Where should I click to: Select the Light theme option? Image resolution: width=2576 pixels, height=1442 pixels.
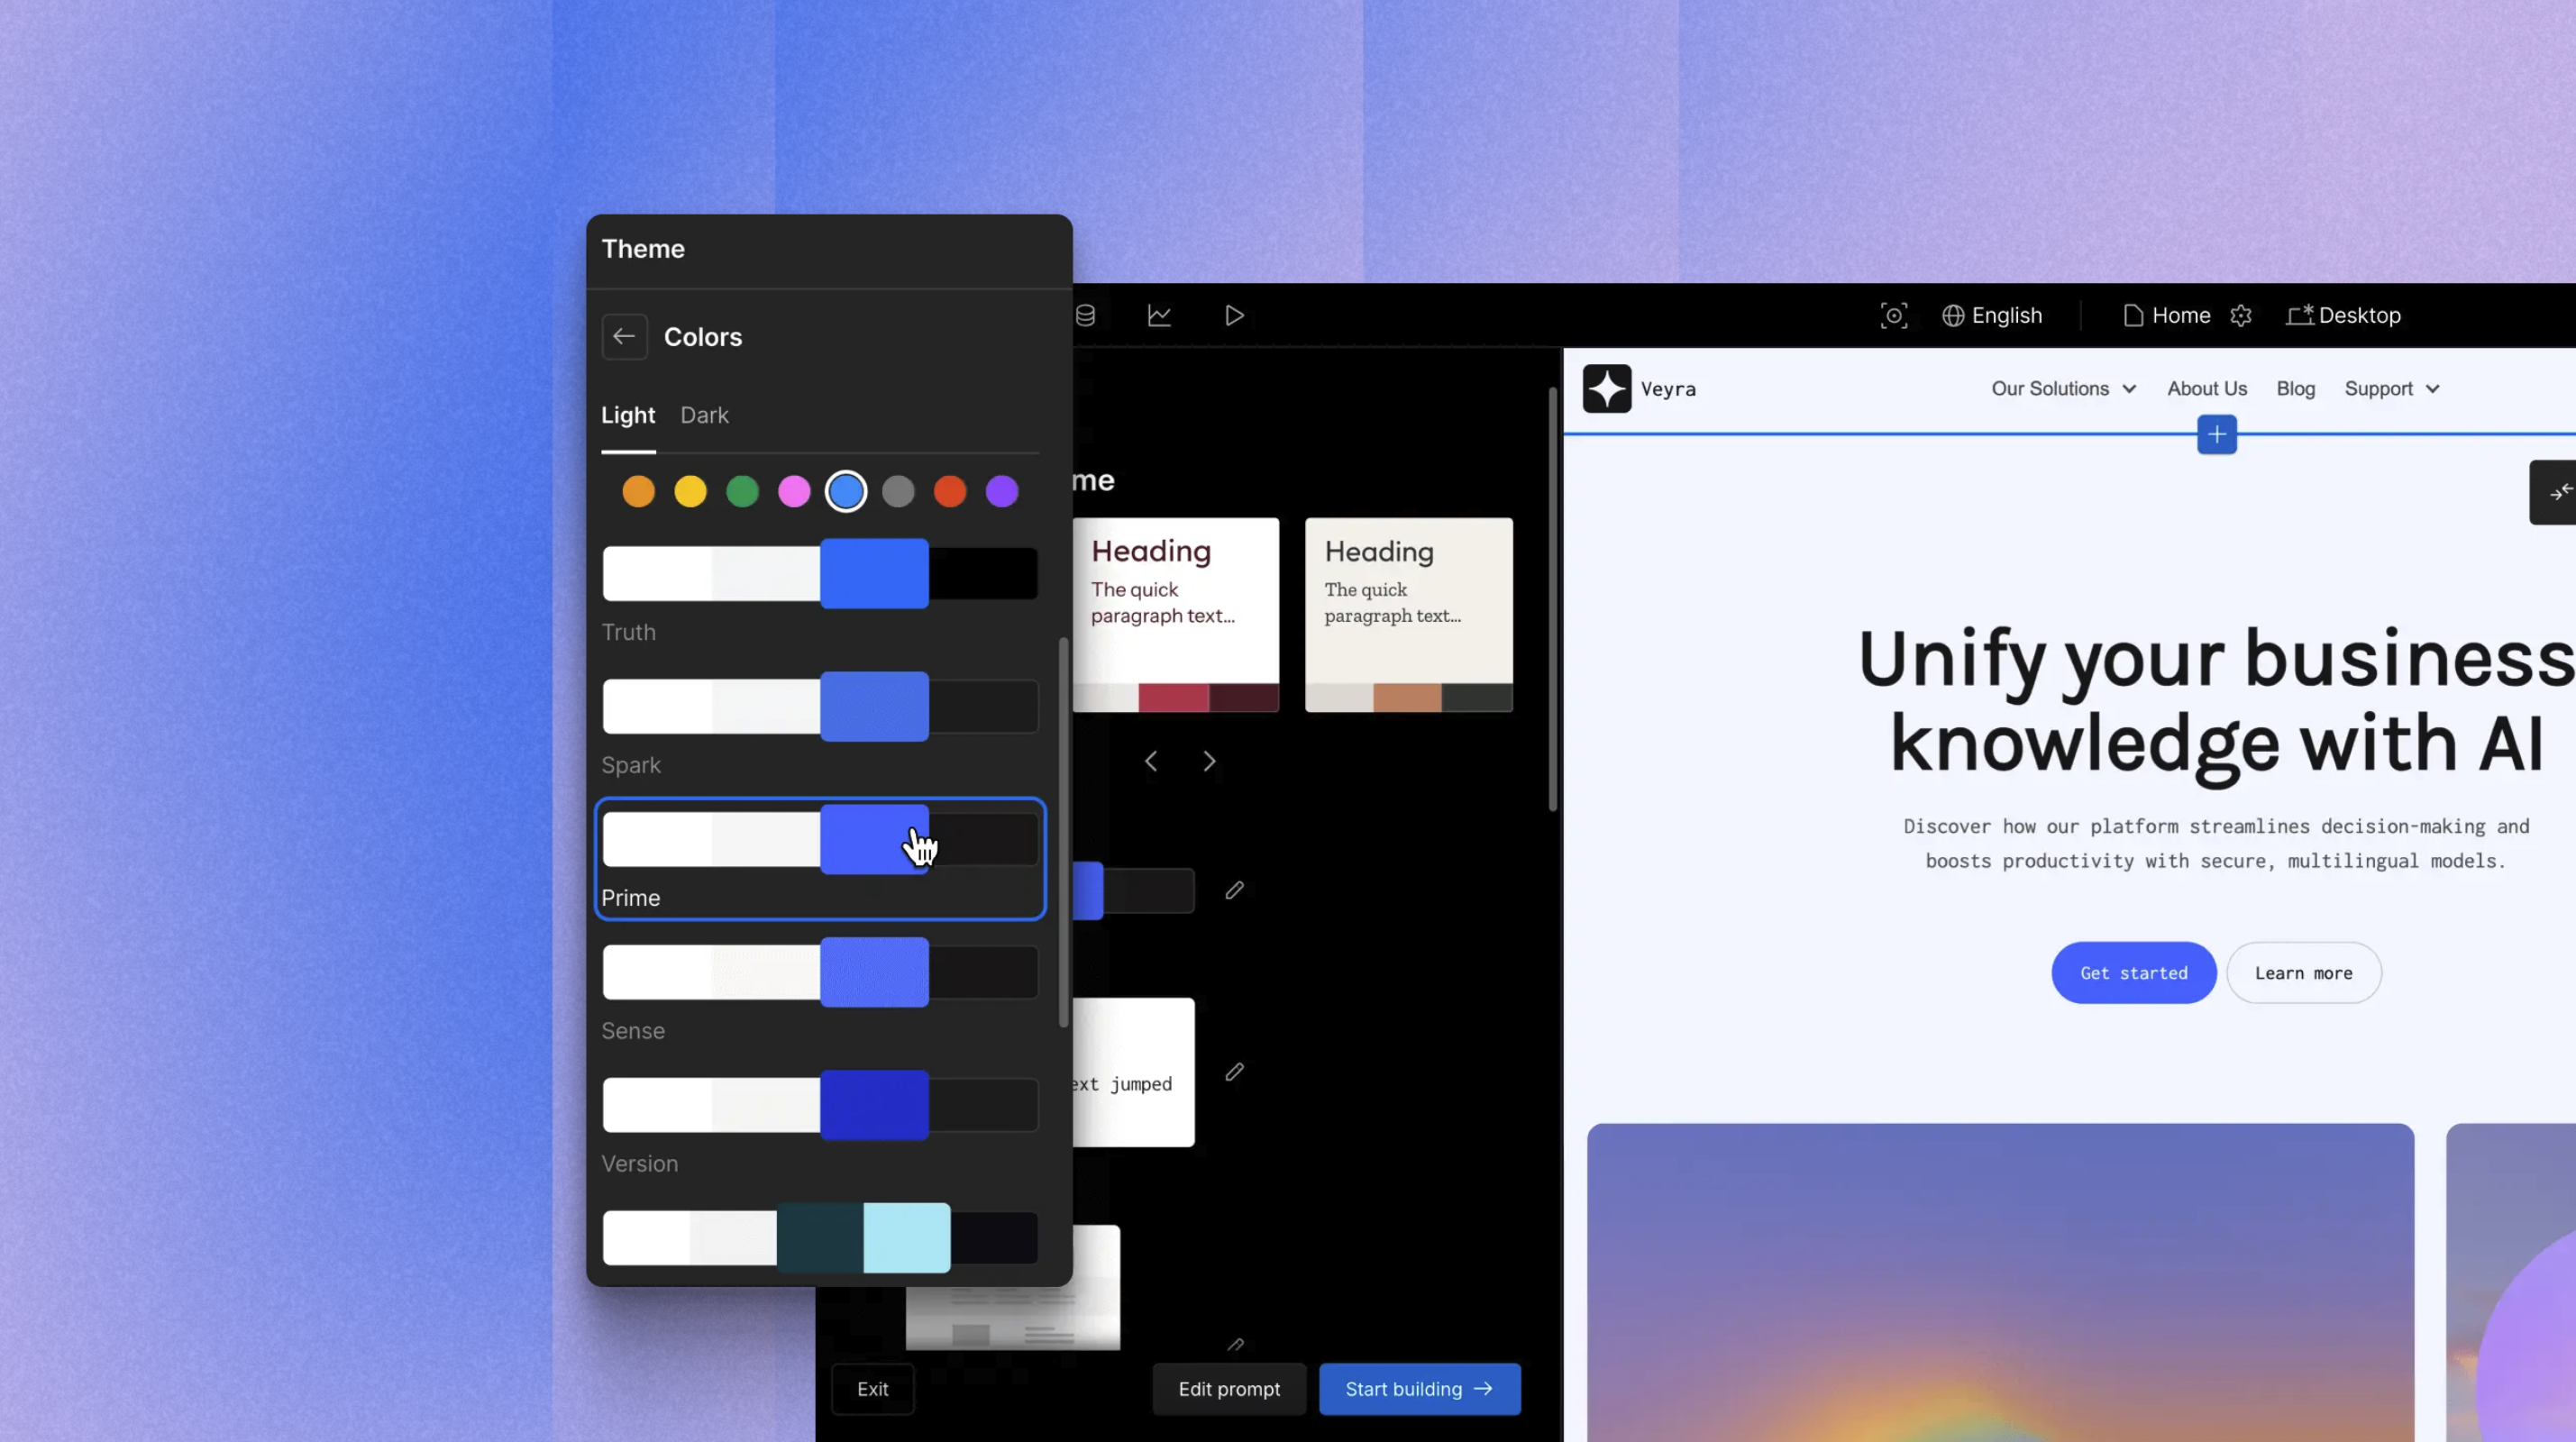[x=628, y=415]
